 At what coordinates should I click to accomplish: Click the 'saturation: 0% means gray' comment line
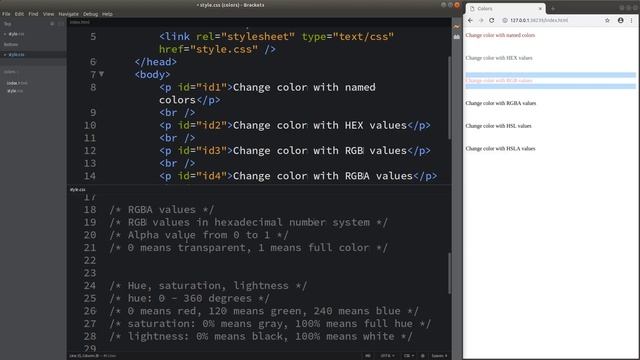pyautogui.click(x=270, y=324)
